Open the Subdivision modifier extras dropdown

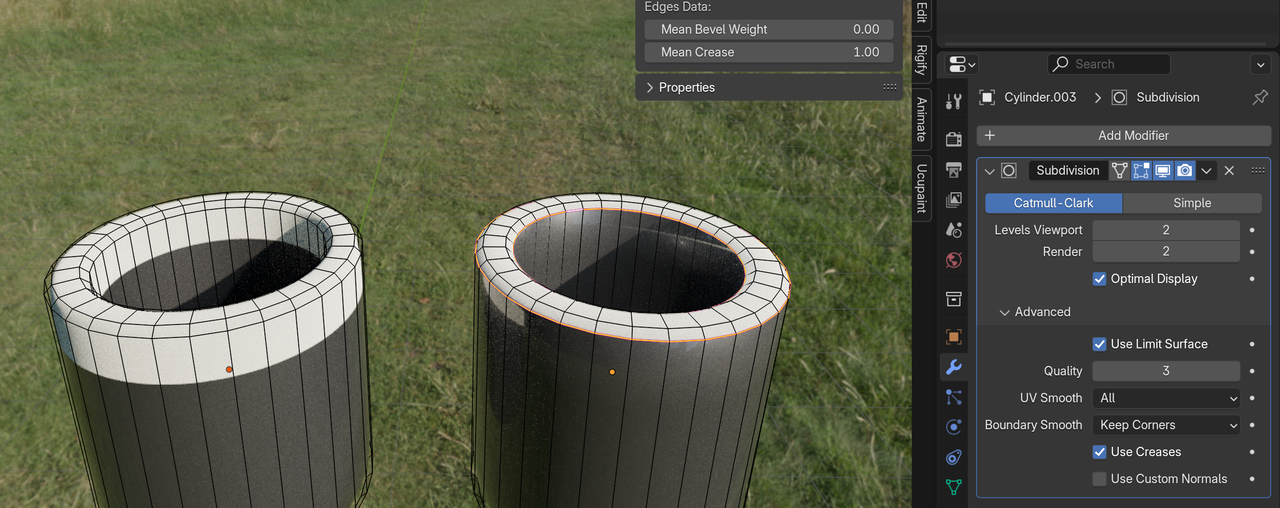1207,171
